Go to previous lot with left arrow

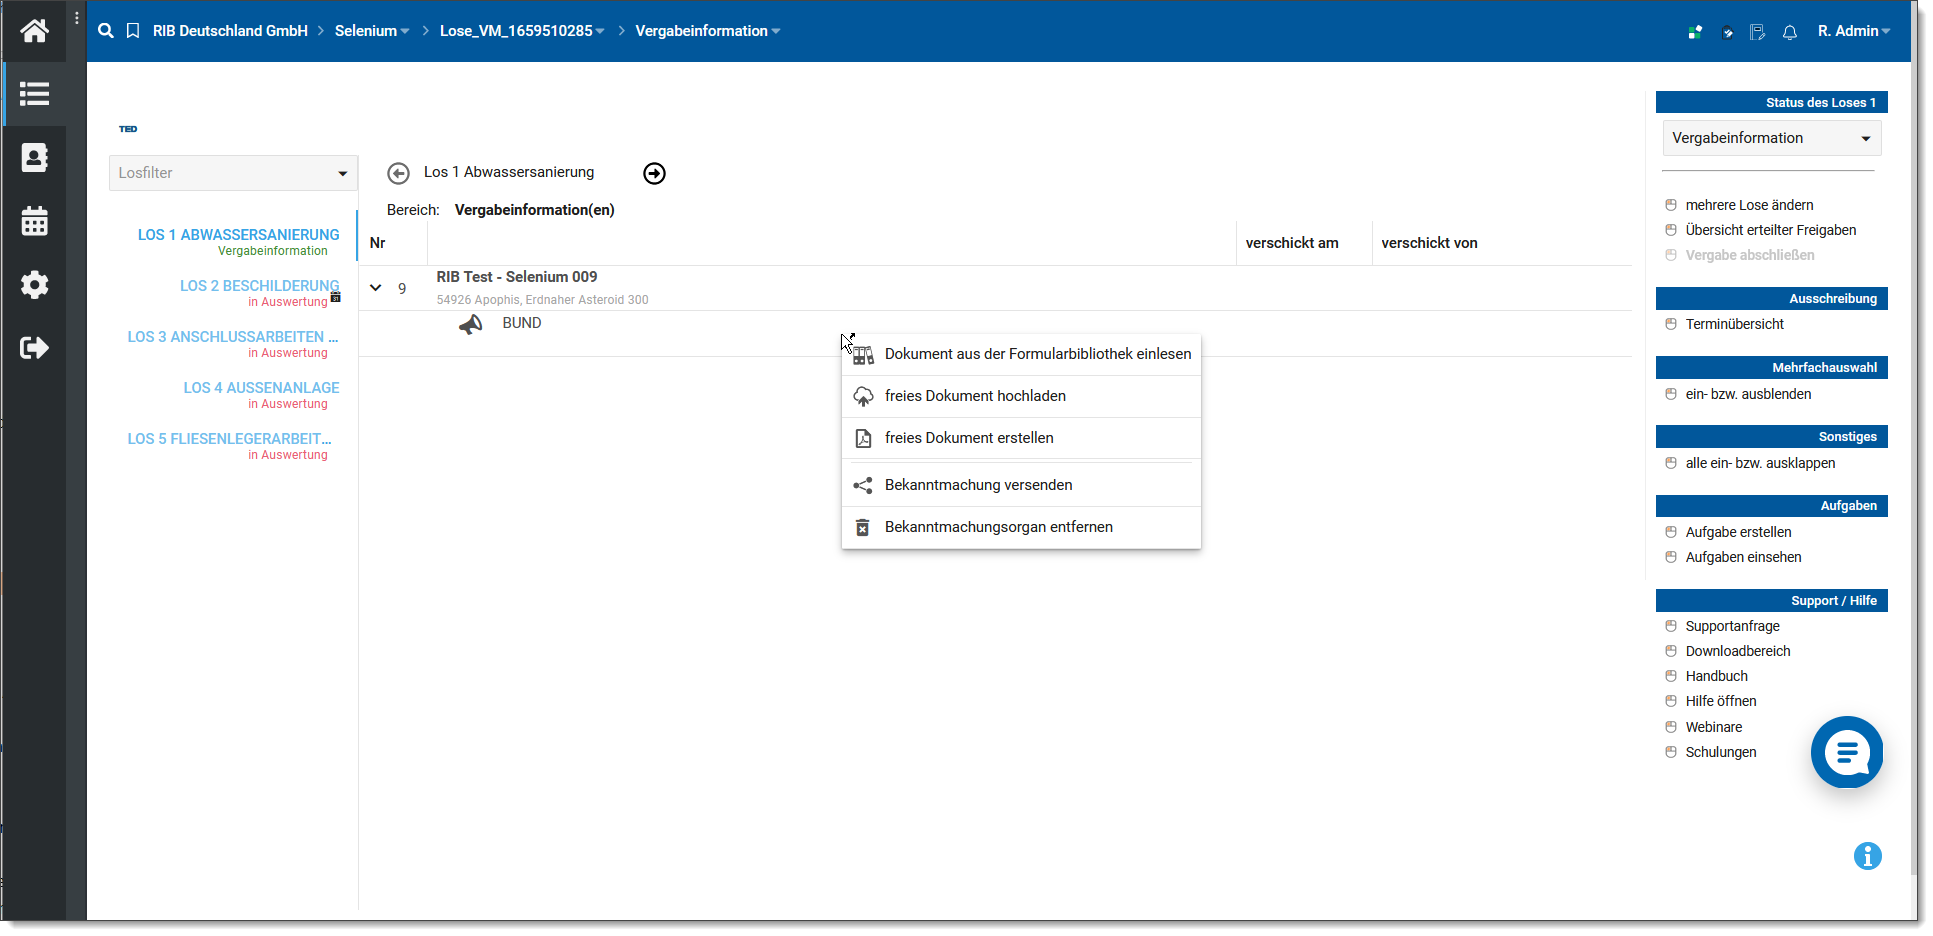[x=398, y=173]
